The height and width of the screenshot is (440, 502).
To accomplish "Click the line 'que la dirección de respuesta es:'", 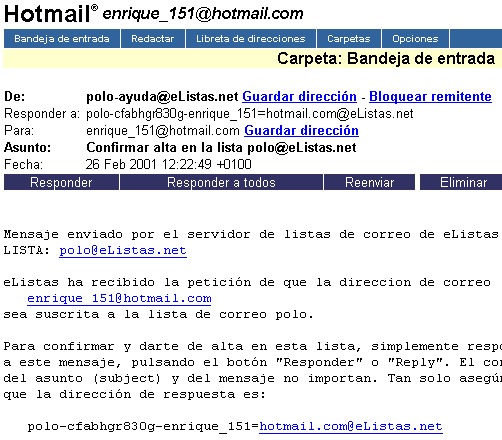I will (x=135, y=394).
